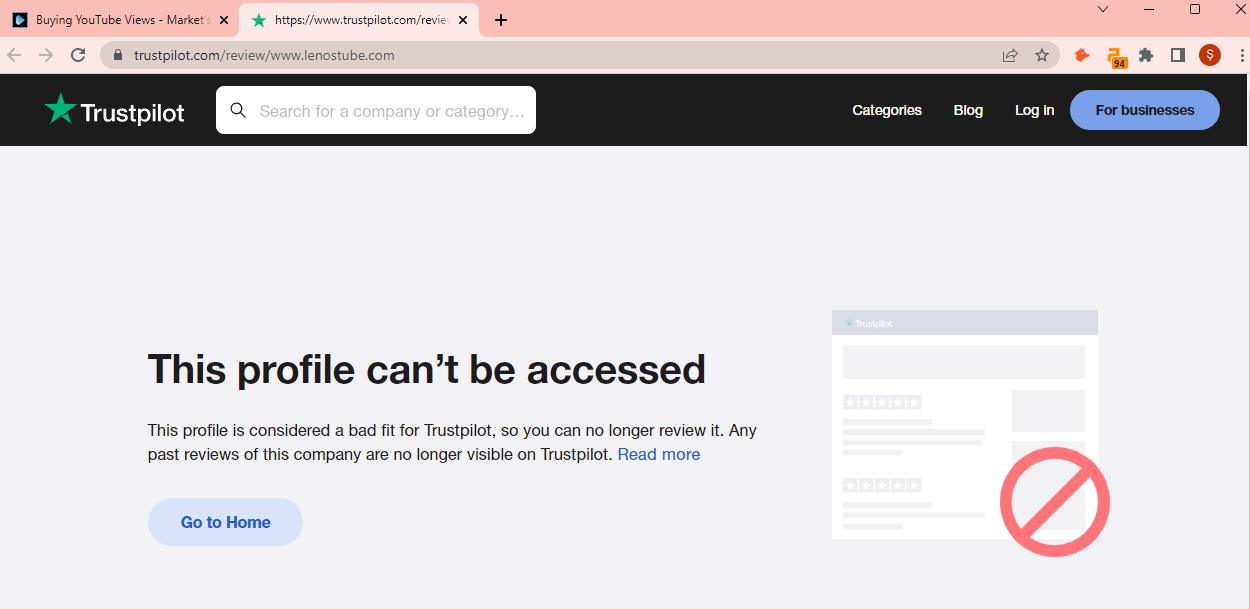Toggle the browser side panel icon
This screenshot has width=1250, height=609.
[1178, 55]
